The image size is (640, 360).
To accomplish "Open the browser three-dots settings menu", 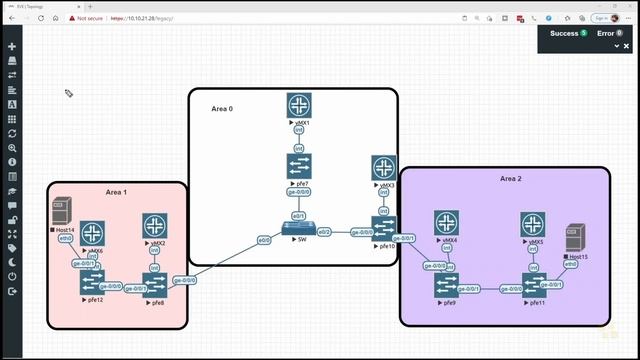I will click(x=629, y=18).
